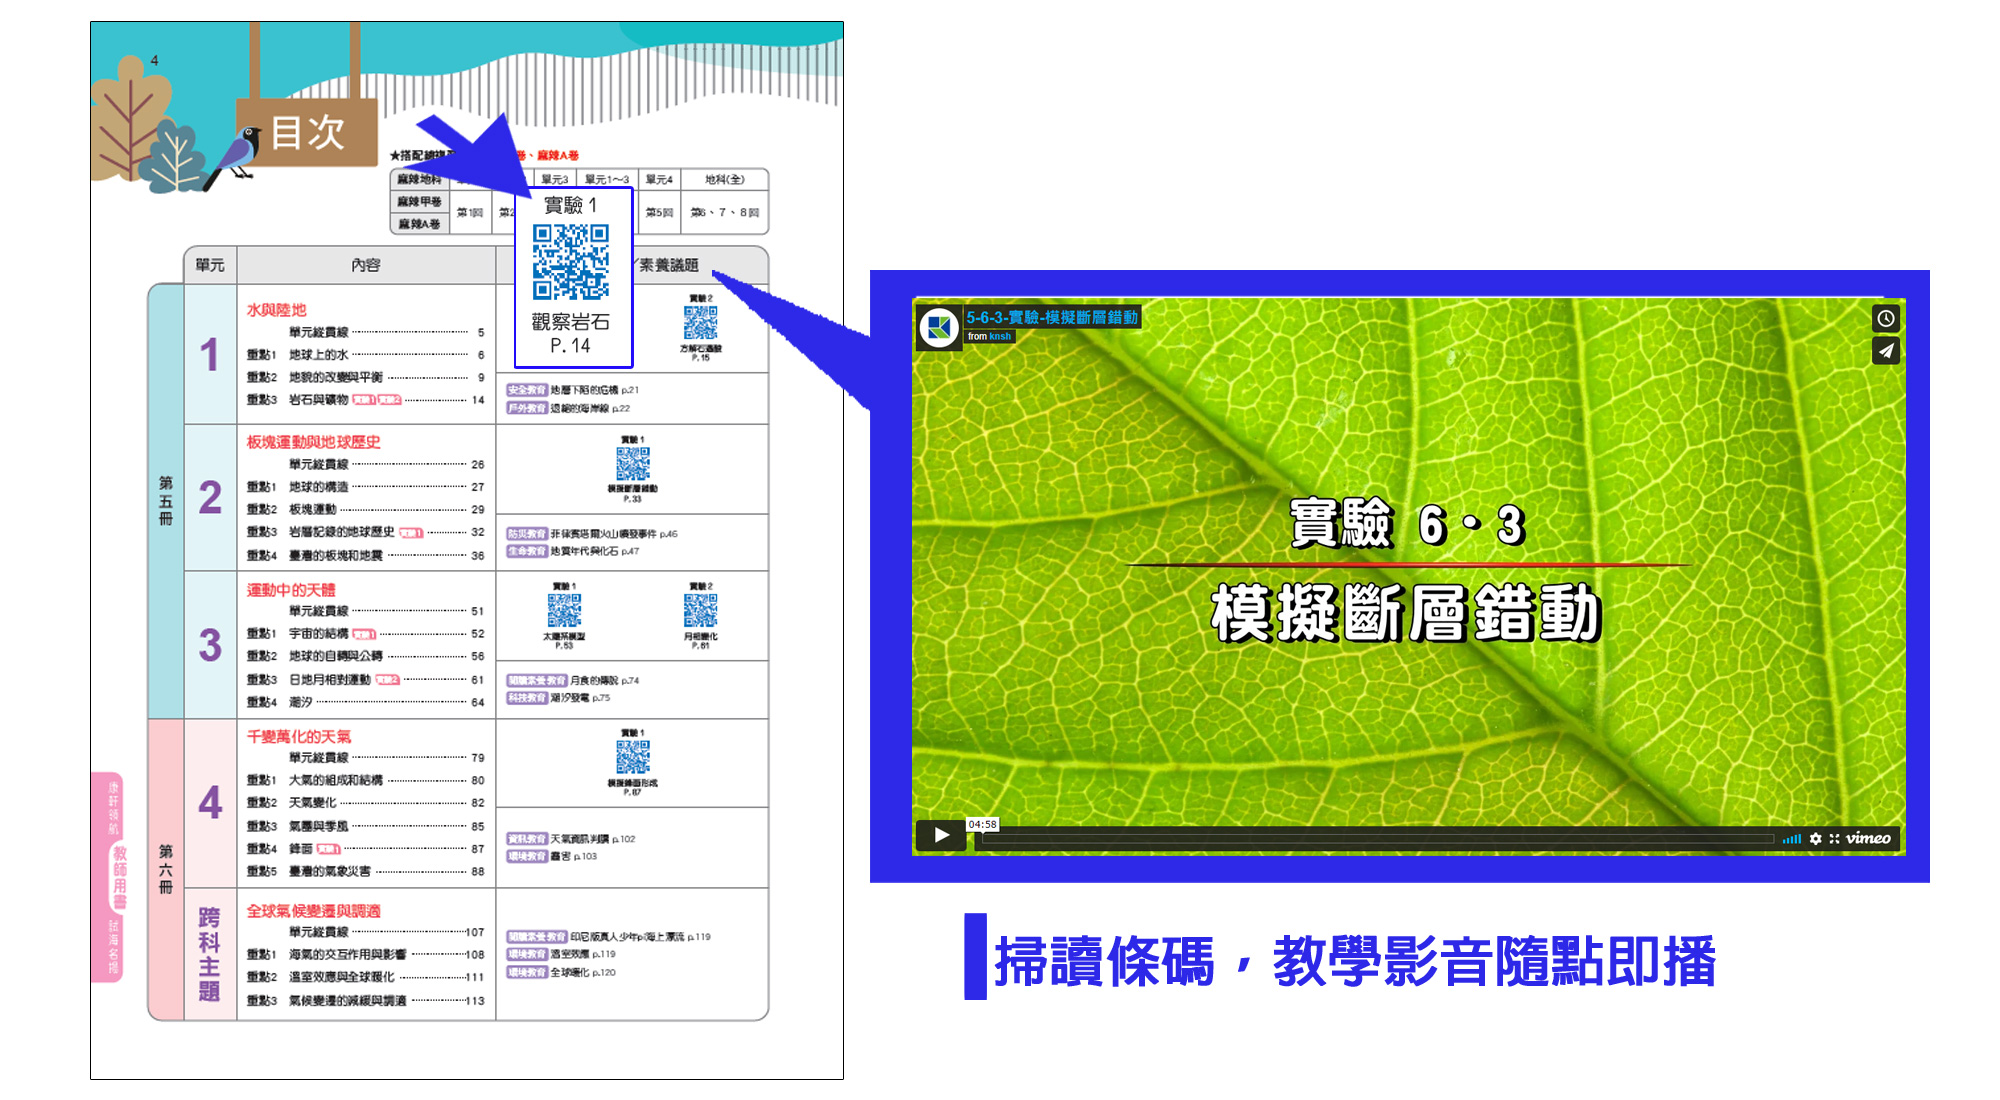
Task: Click the 板塊運動 row on page 29
Action: 366,509
